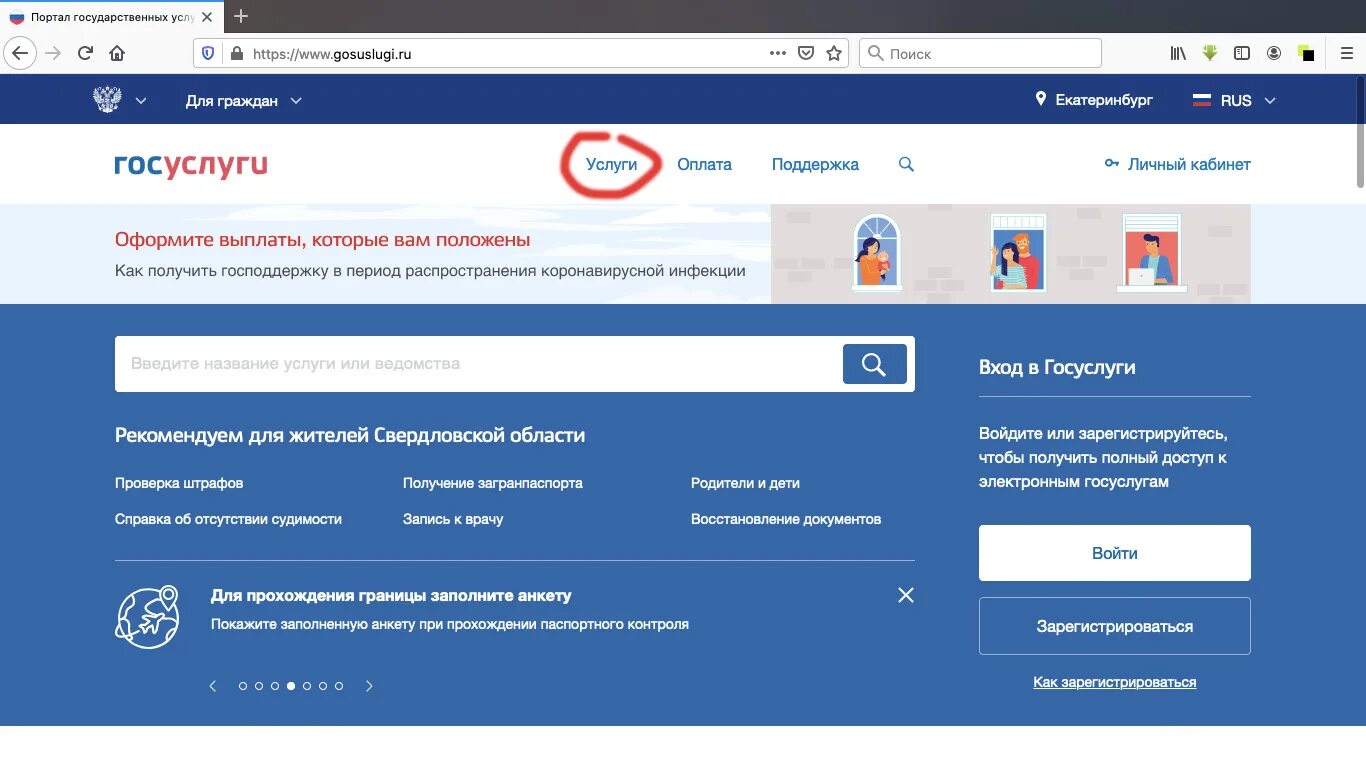Open Родители и дети link

coord(745,483)
